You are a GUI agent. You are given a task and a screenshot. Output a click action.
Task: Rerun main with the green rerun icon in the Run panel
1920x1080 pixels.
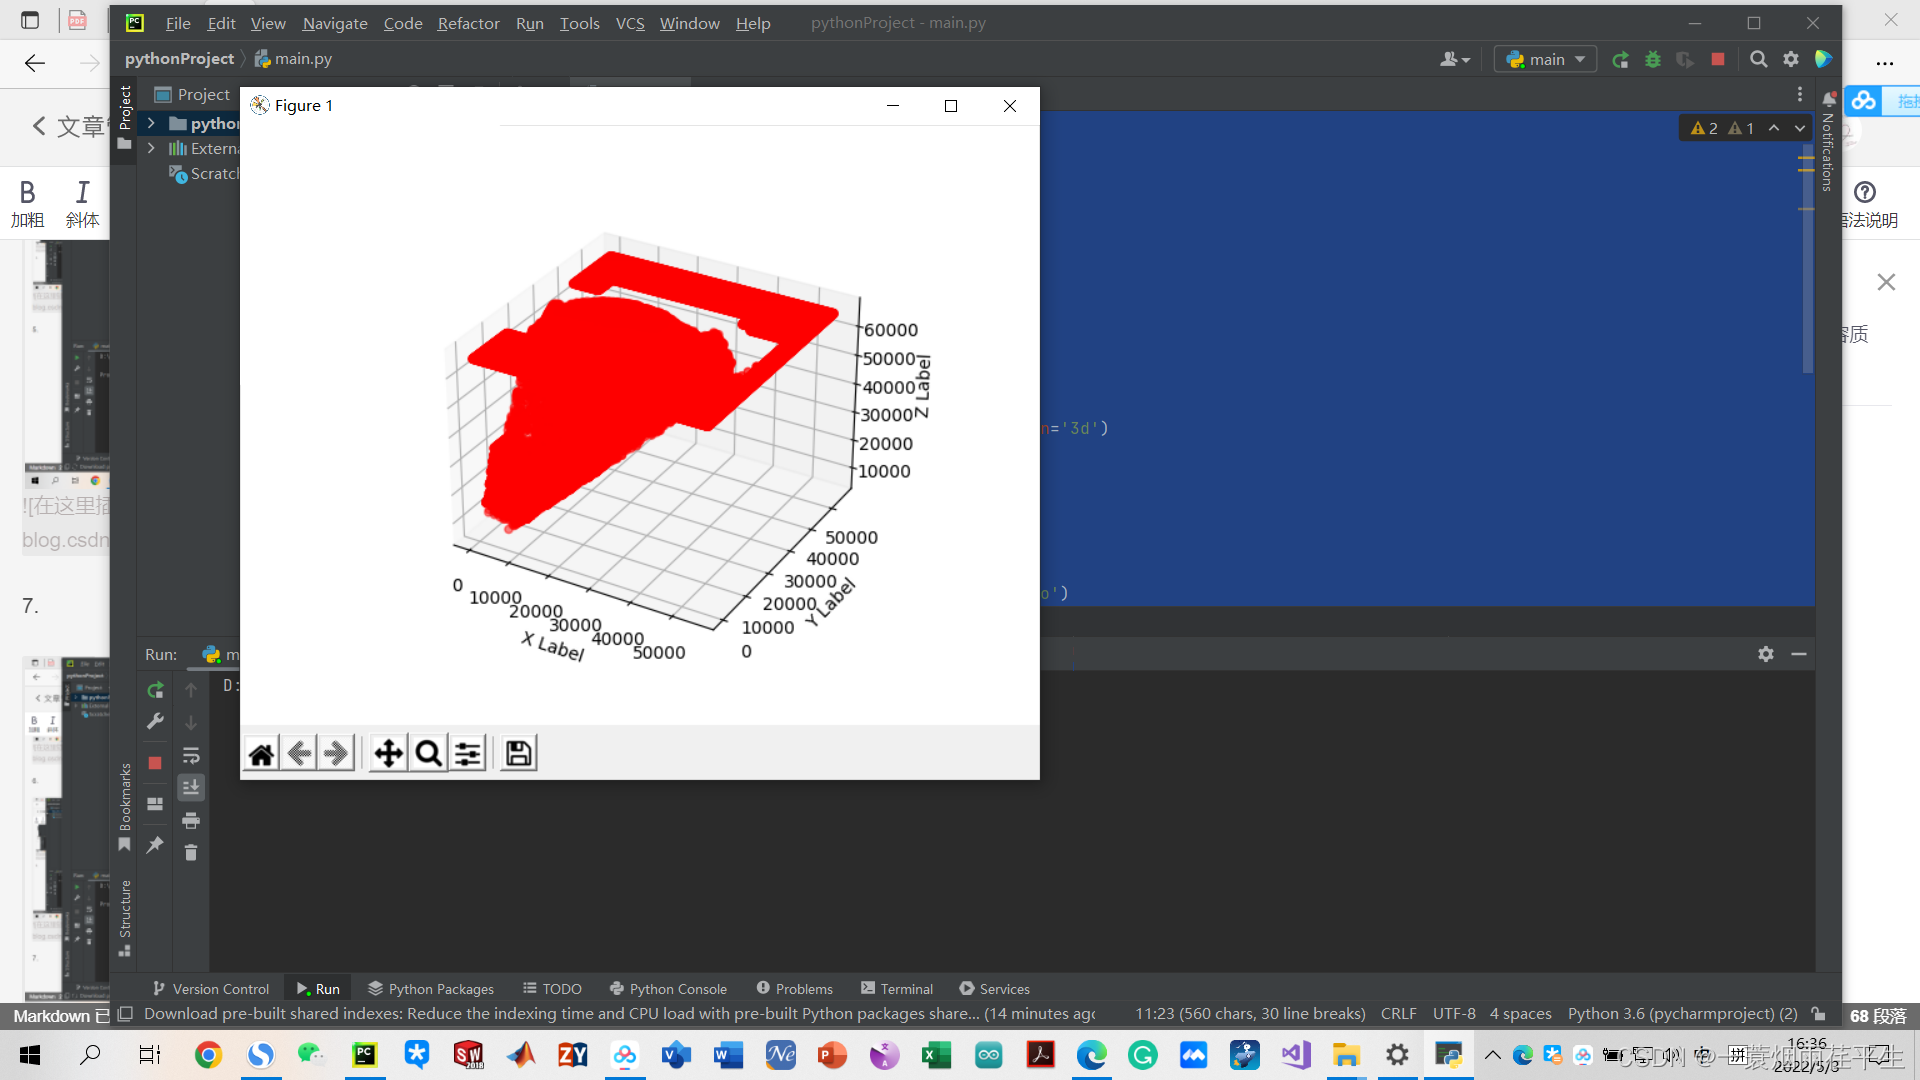click(x=155, y=690)
